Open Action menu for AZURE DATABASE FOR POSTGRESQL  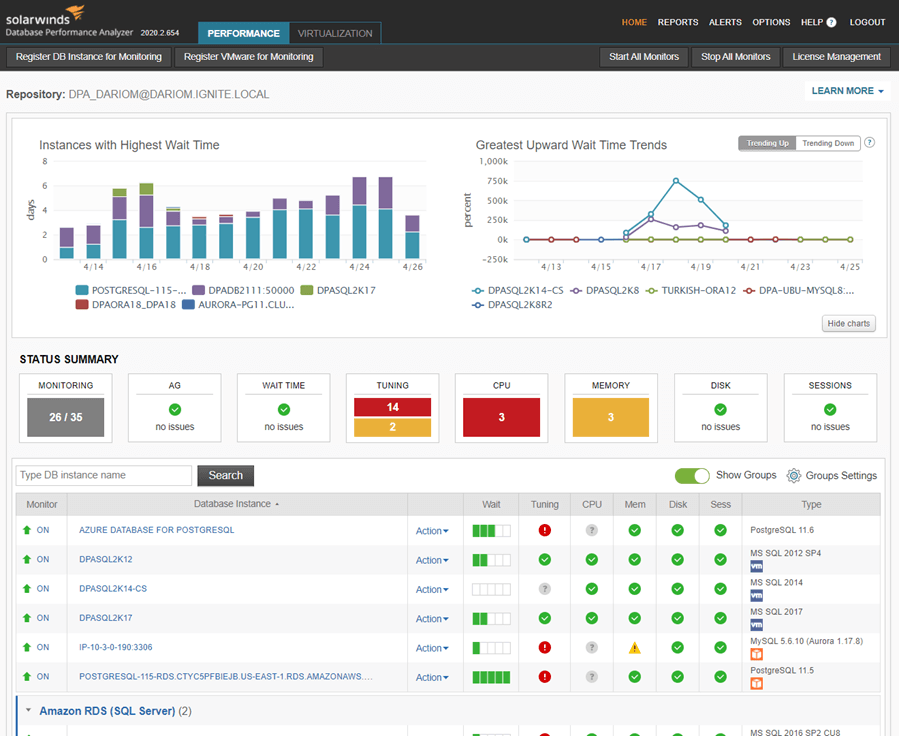[432, 531]
